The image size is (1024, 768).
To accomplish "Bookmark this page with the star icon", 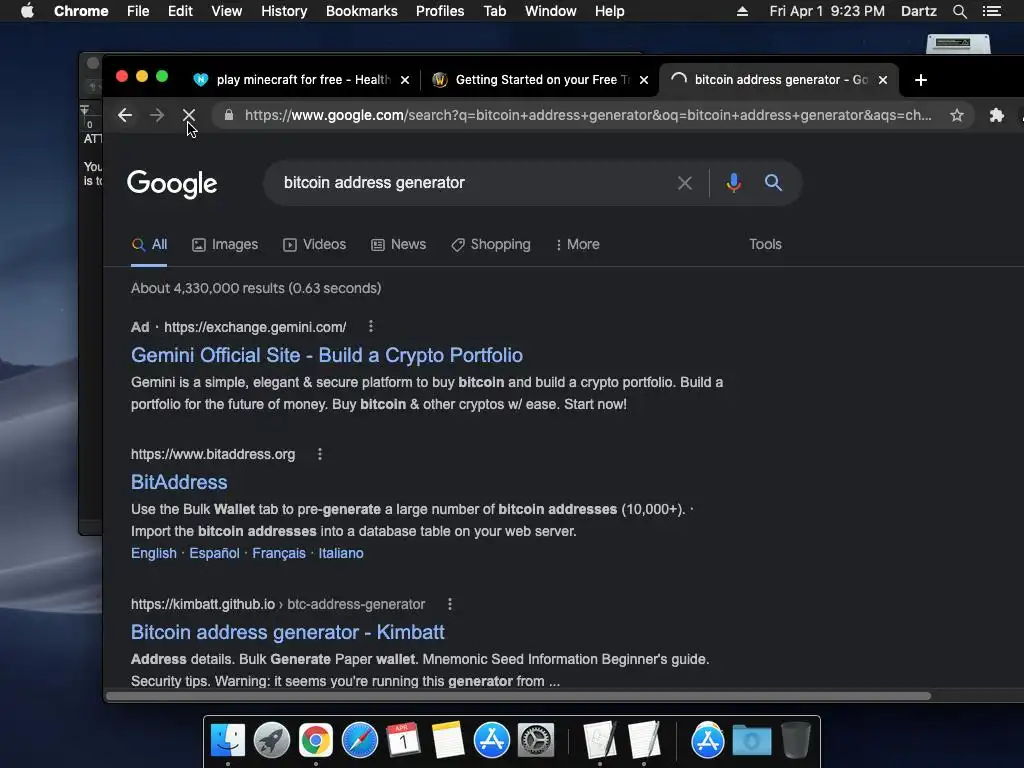I will tap(957, 116).
